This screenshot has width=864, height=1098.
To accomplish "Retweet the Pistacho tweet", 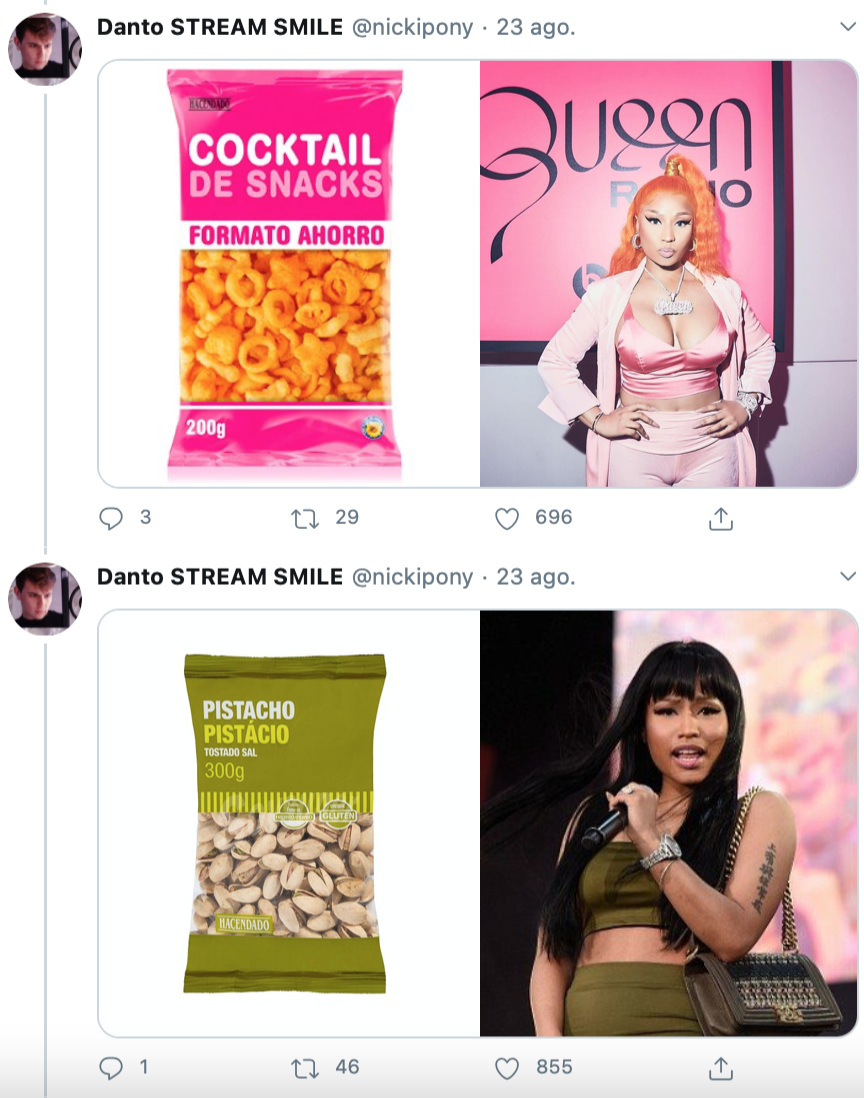I will [304, 1068].
